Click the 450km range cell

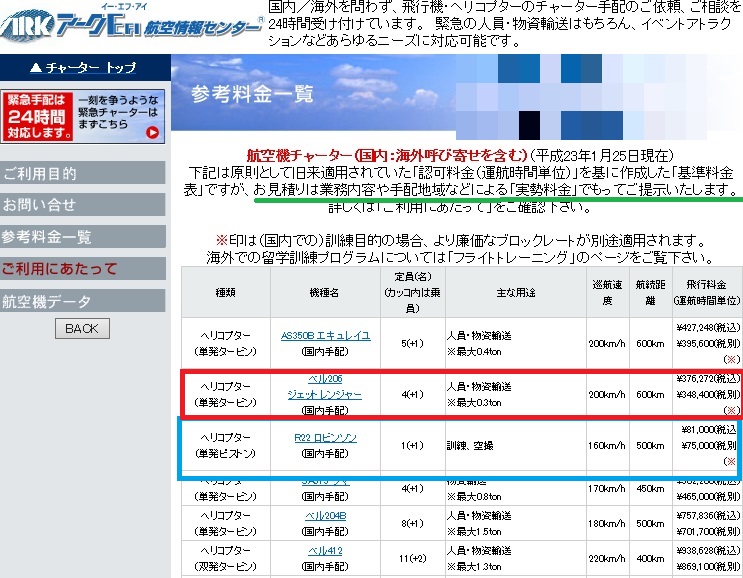pos(651,488)
